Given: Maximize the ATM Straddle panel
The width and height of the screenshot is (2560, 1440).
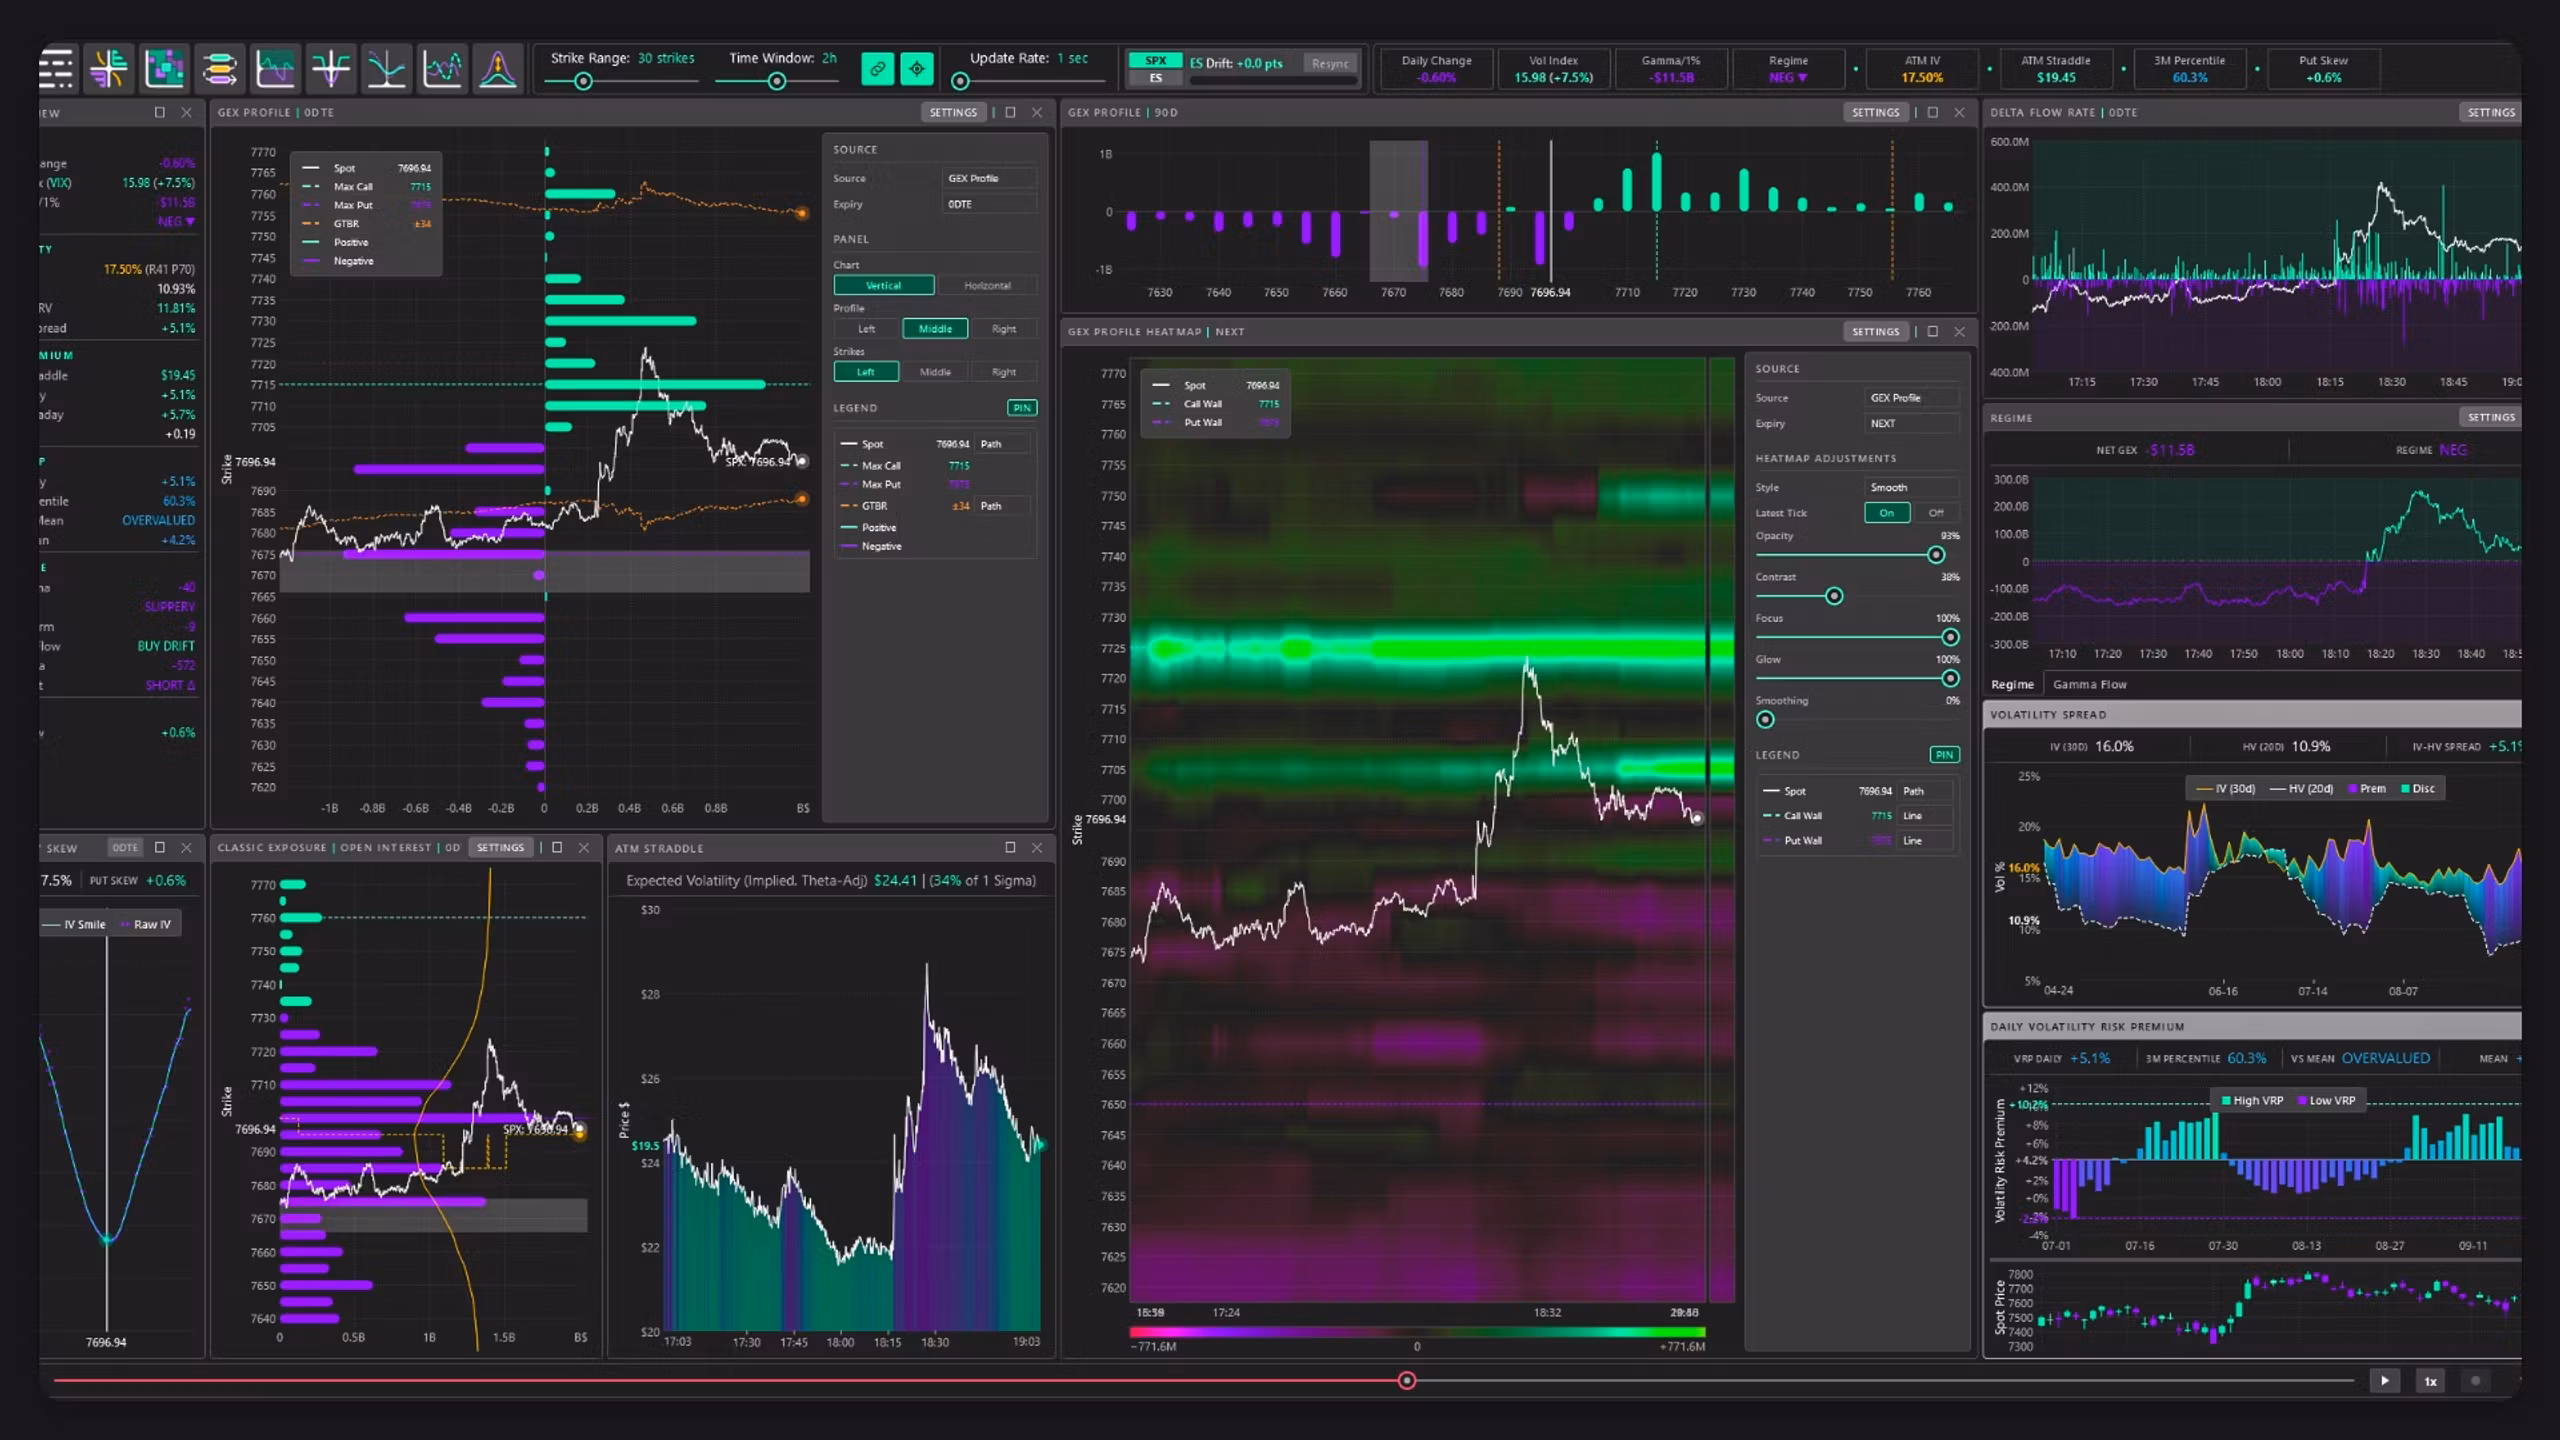Looking at the screenshot, I should click(1010, 847).
